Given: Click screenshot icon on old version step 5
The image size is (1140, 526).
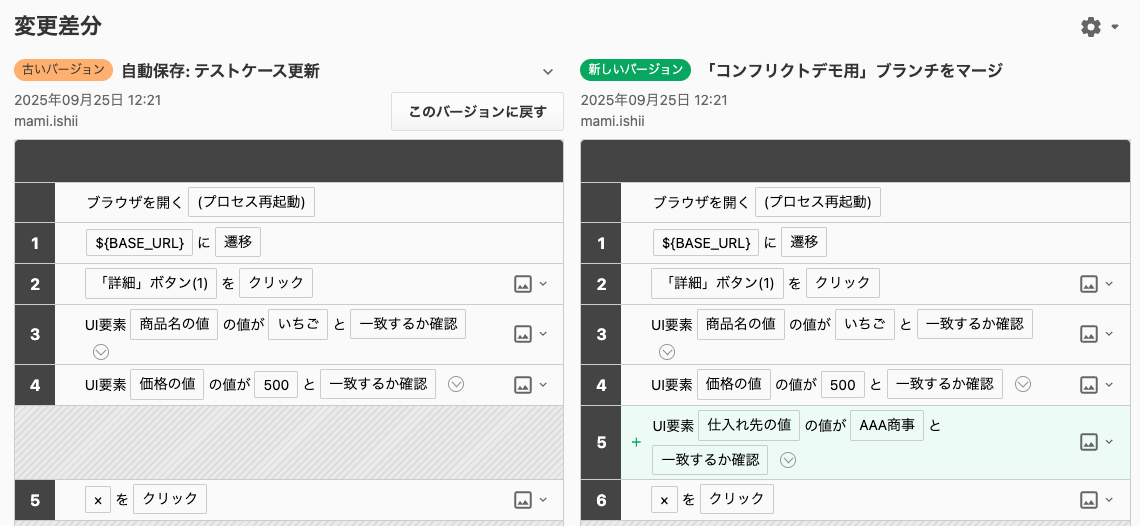Looking at the screenshot, I should point(522,500).
